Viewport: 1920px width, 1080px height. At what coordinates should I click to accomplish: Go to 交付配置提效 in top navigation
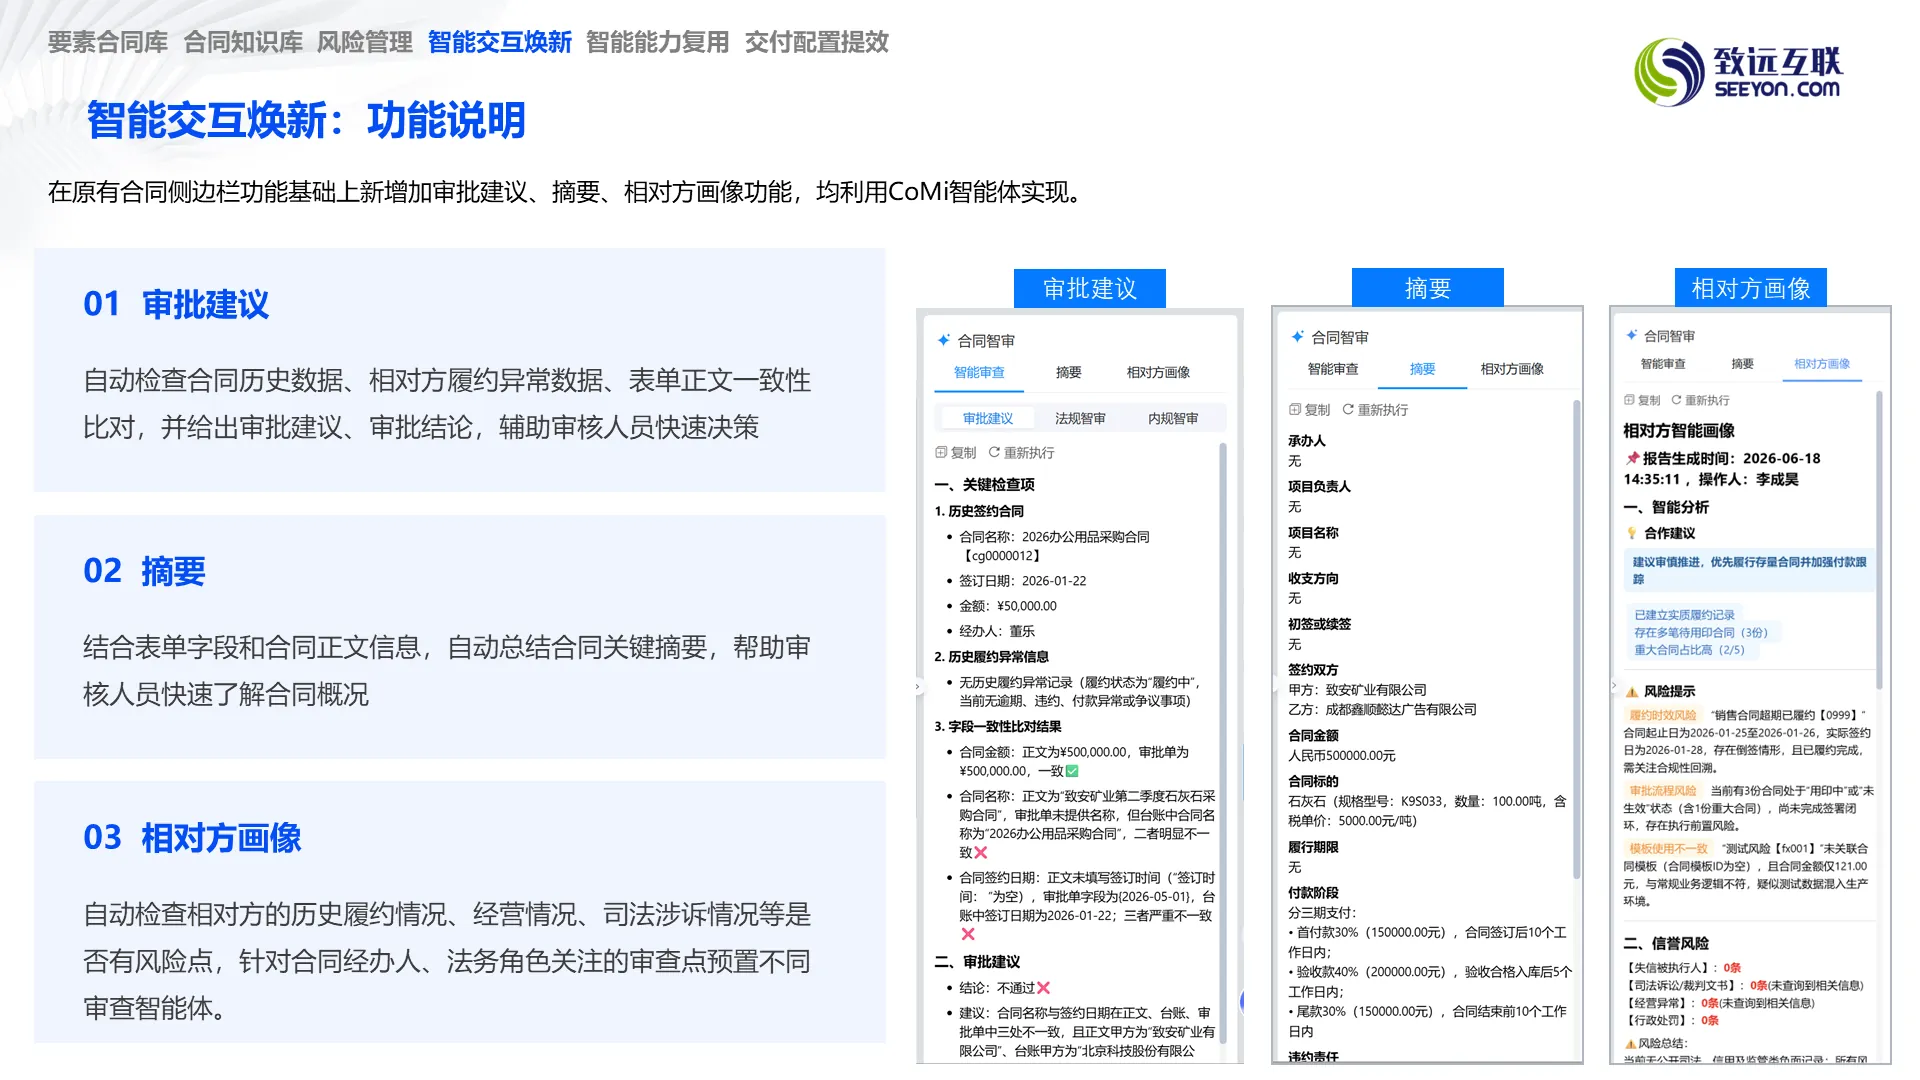[817, 42]
